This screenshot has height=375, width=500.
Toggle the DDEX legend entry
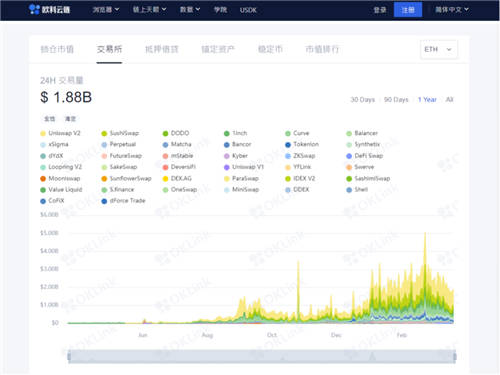297,190
